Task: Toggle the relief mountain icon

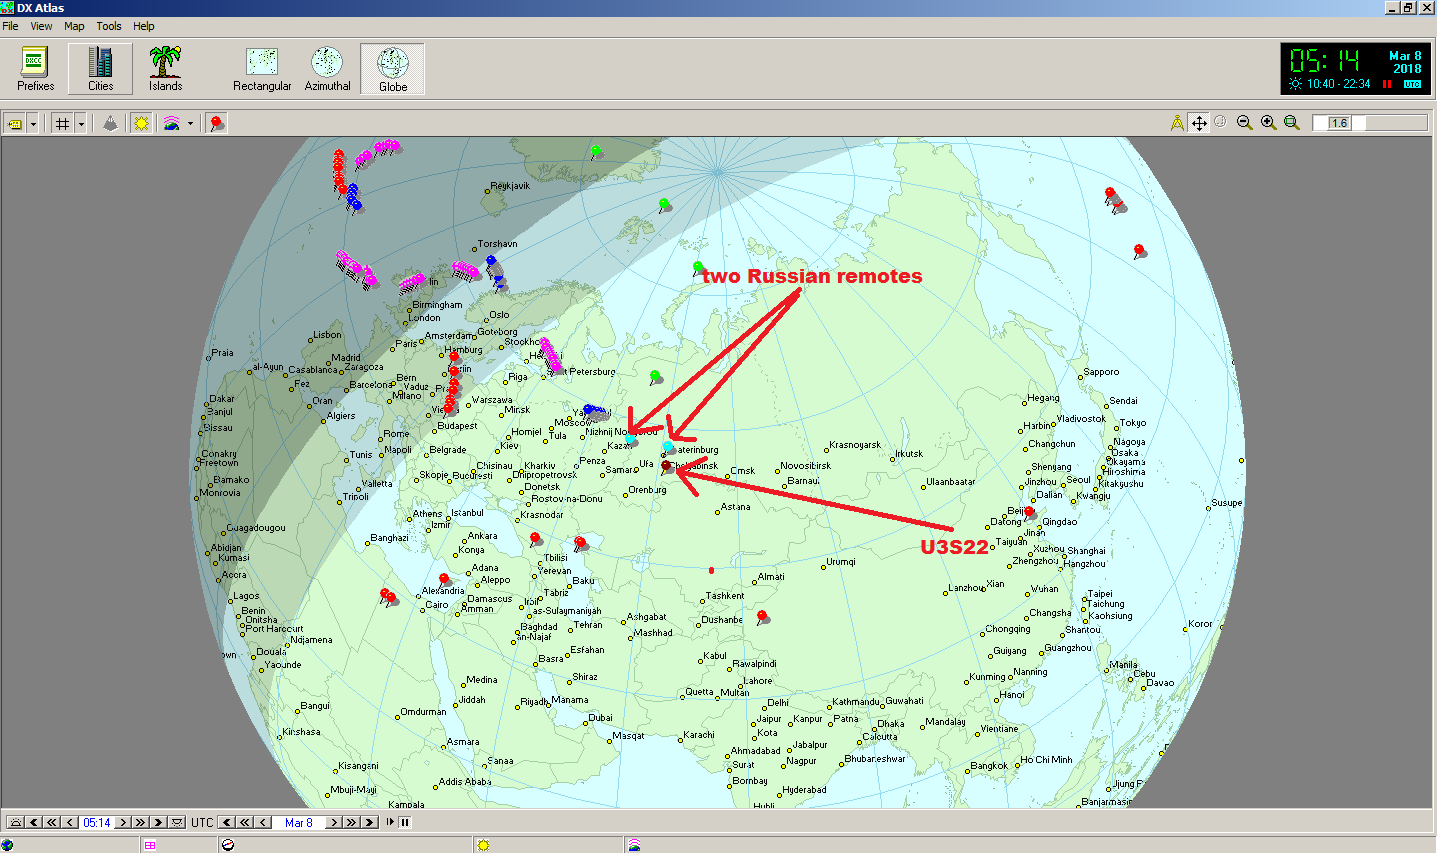Action: tap(110, 123)
